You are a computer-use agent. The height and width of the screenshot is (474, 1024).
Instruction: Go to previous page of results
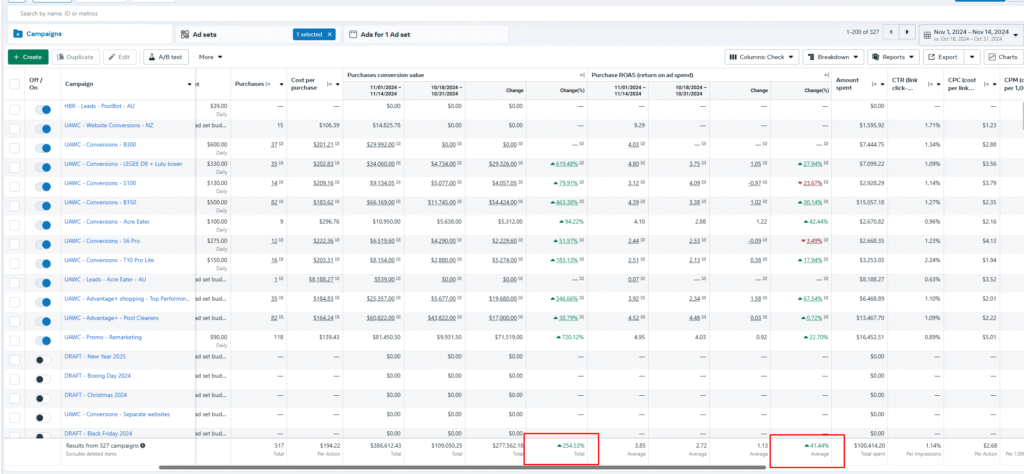891,33
